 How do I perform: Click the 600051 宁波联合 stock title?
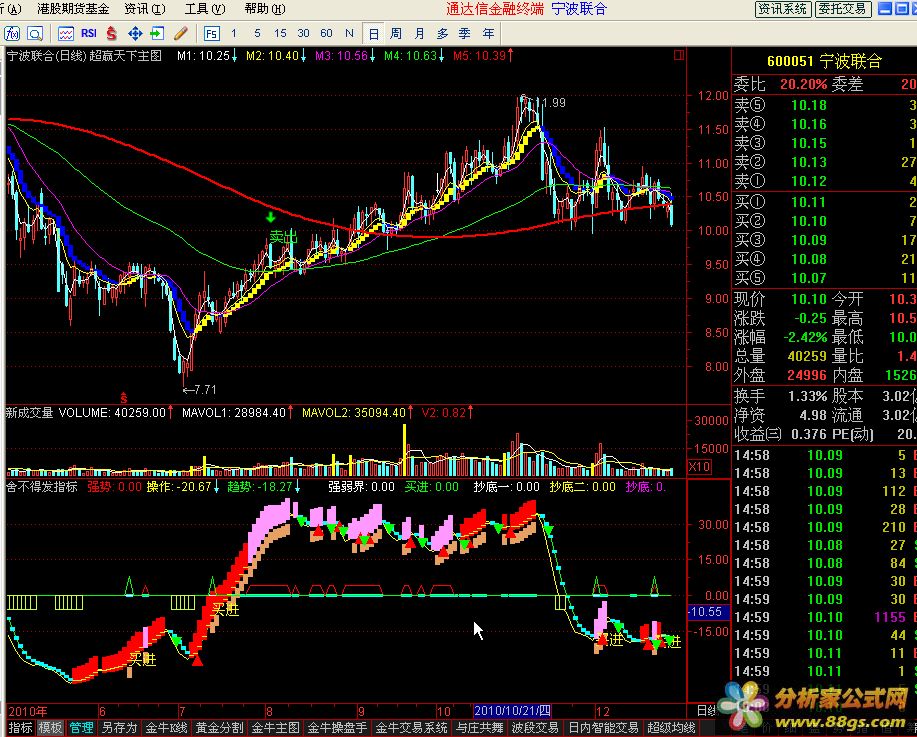[x=824, y=61]
